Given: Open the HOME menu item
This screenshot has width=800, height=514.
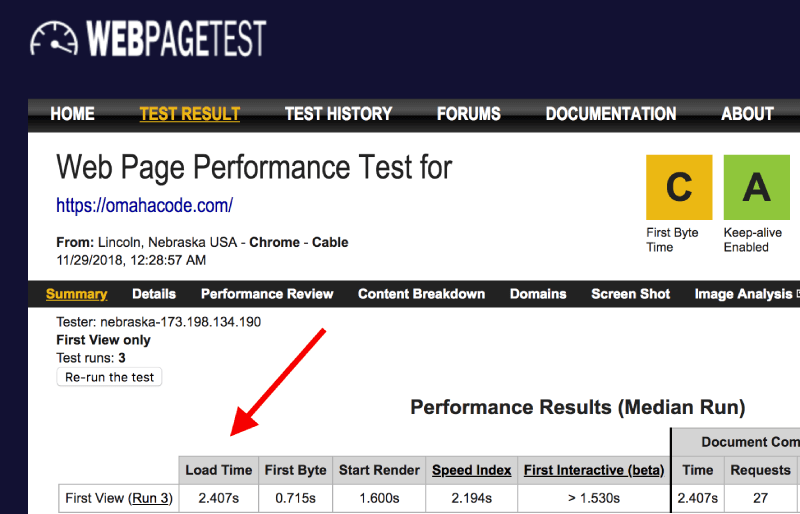Looking at the screenshot, I should click(72, 114).
